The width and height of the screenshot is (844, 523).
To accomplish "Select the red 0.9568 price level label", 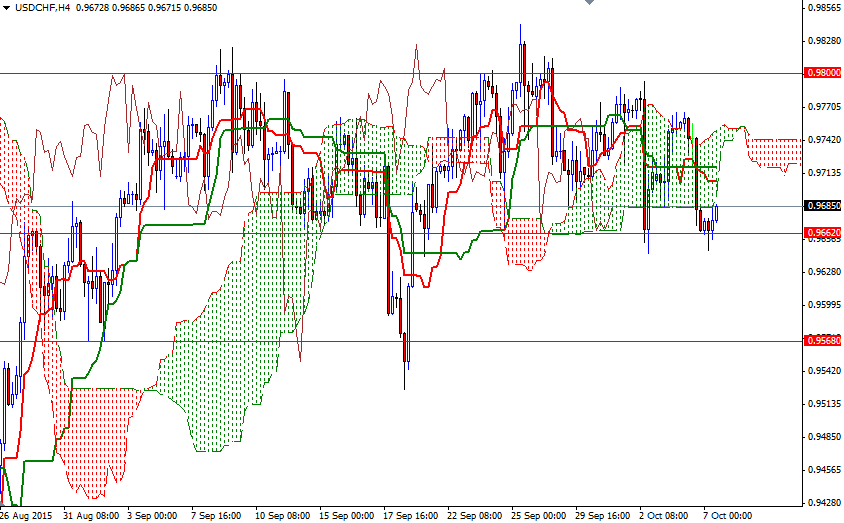I will tap(822, 340).
